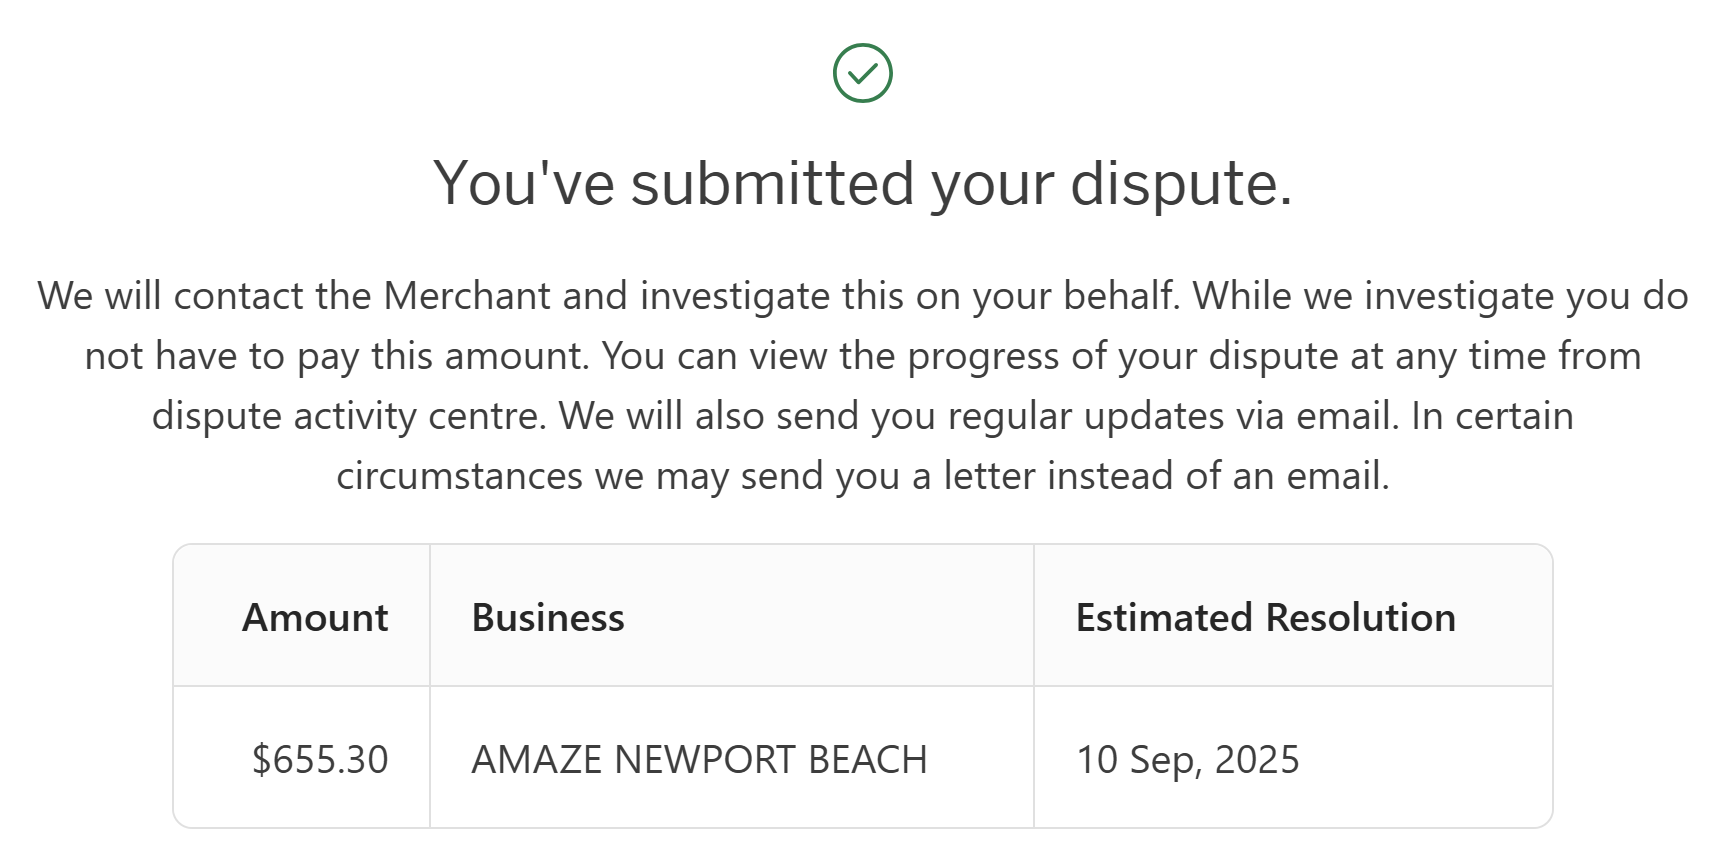Click the word "Merchant" in the message
Screen dimensions: 1720x860
point(467,296)
